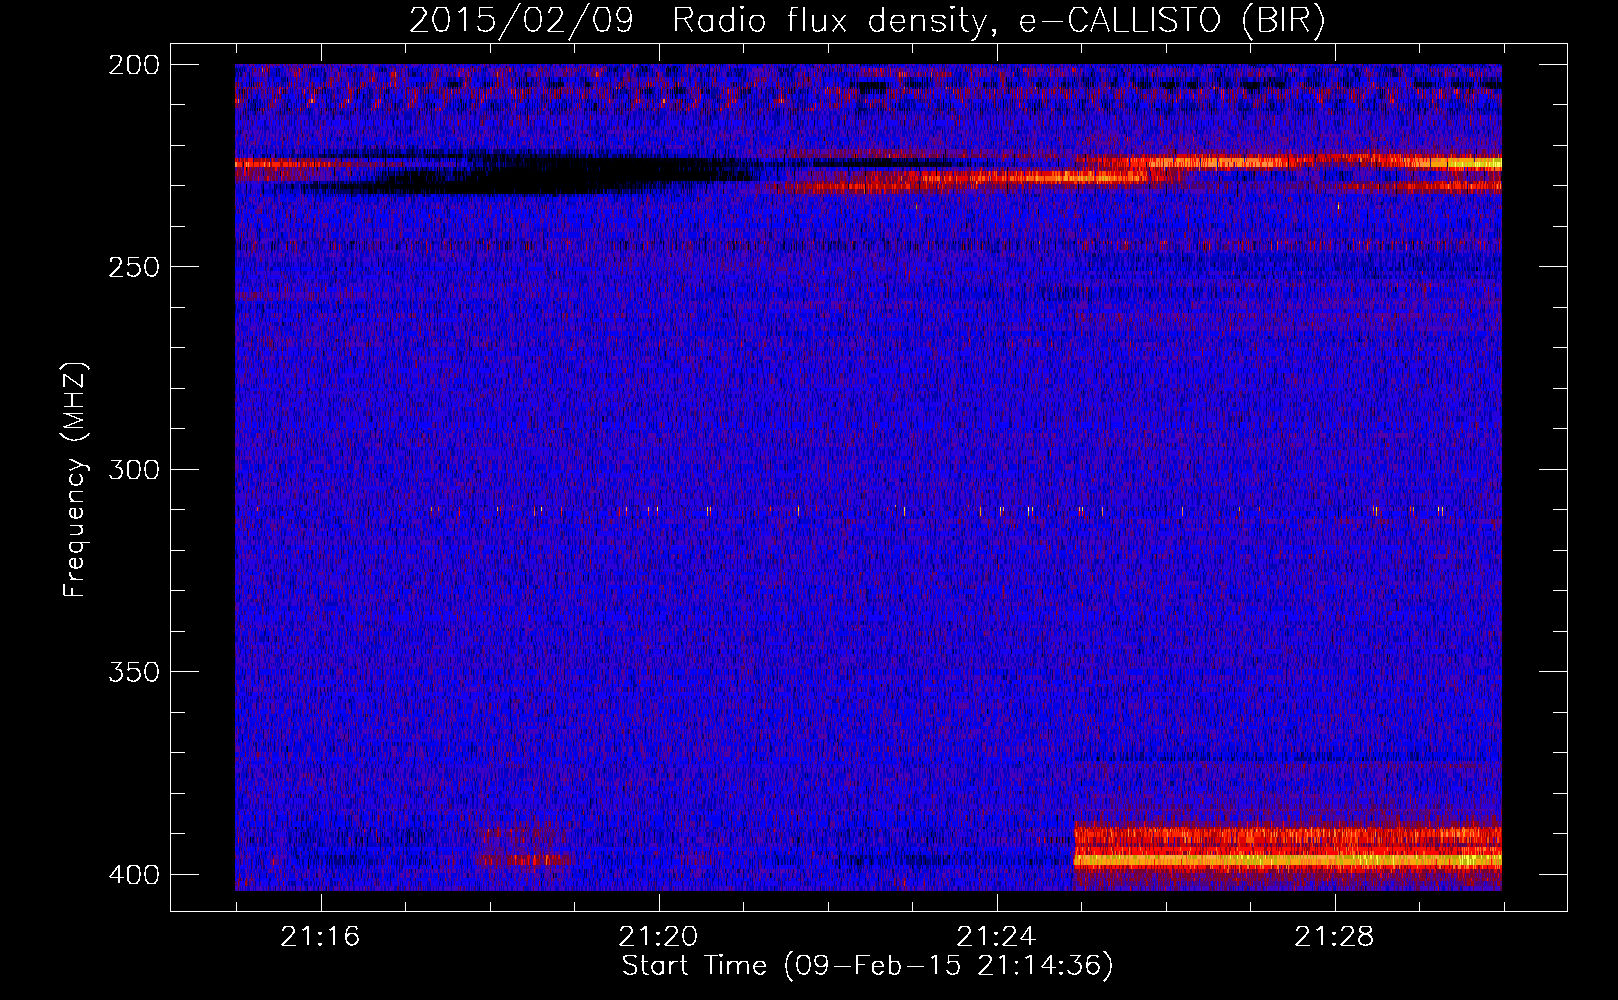Viewport: 1618px width, 1000px height.
Task: Click the 'Start Time (09-Feb-15 21:14:36)' label
Action: (867, 966)
